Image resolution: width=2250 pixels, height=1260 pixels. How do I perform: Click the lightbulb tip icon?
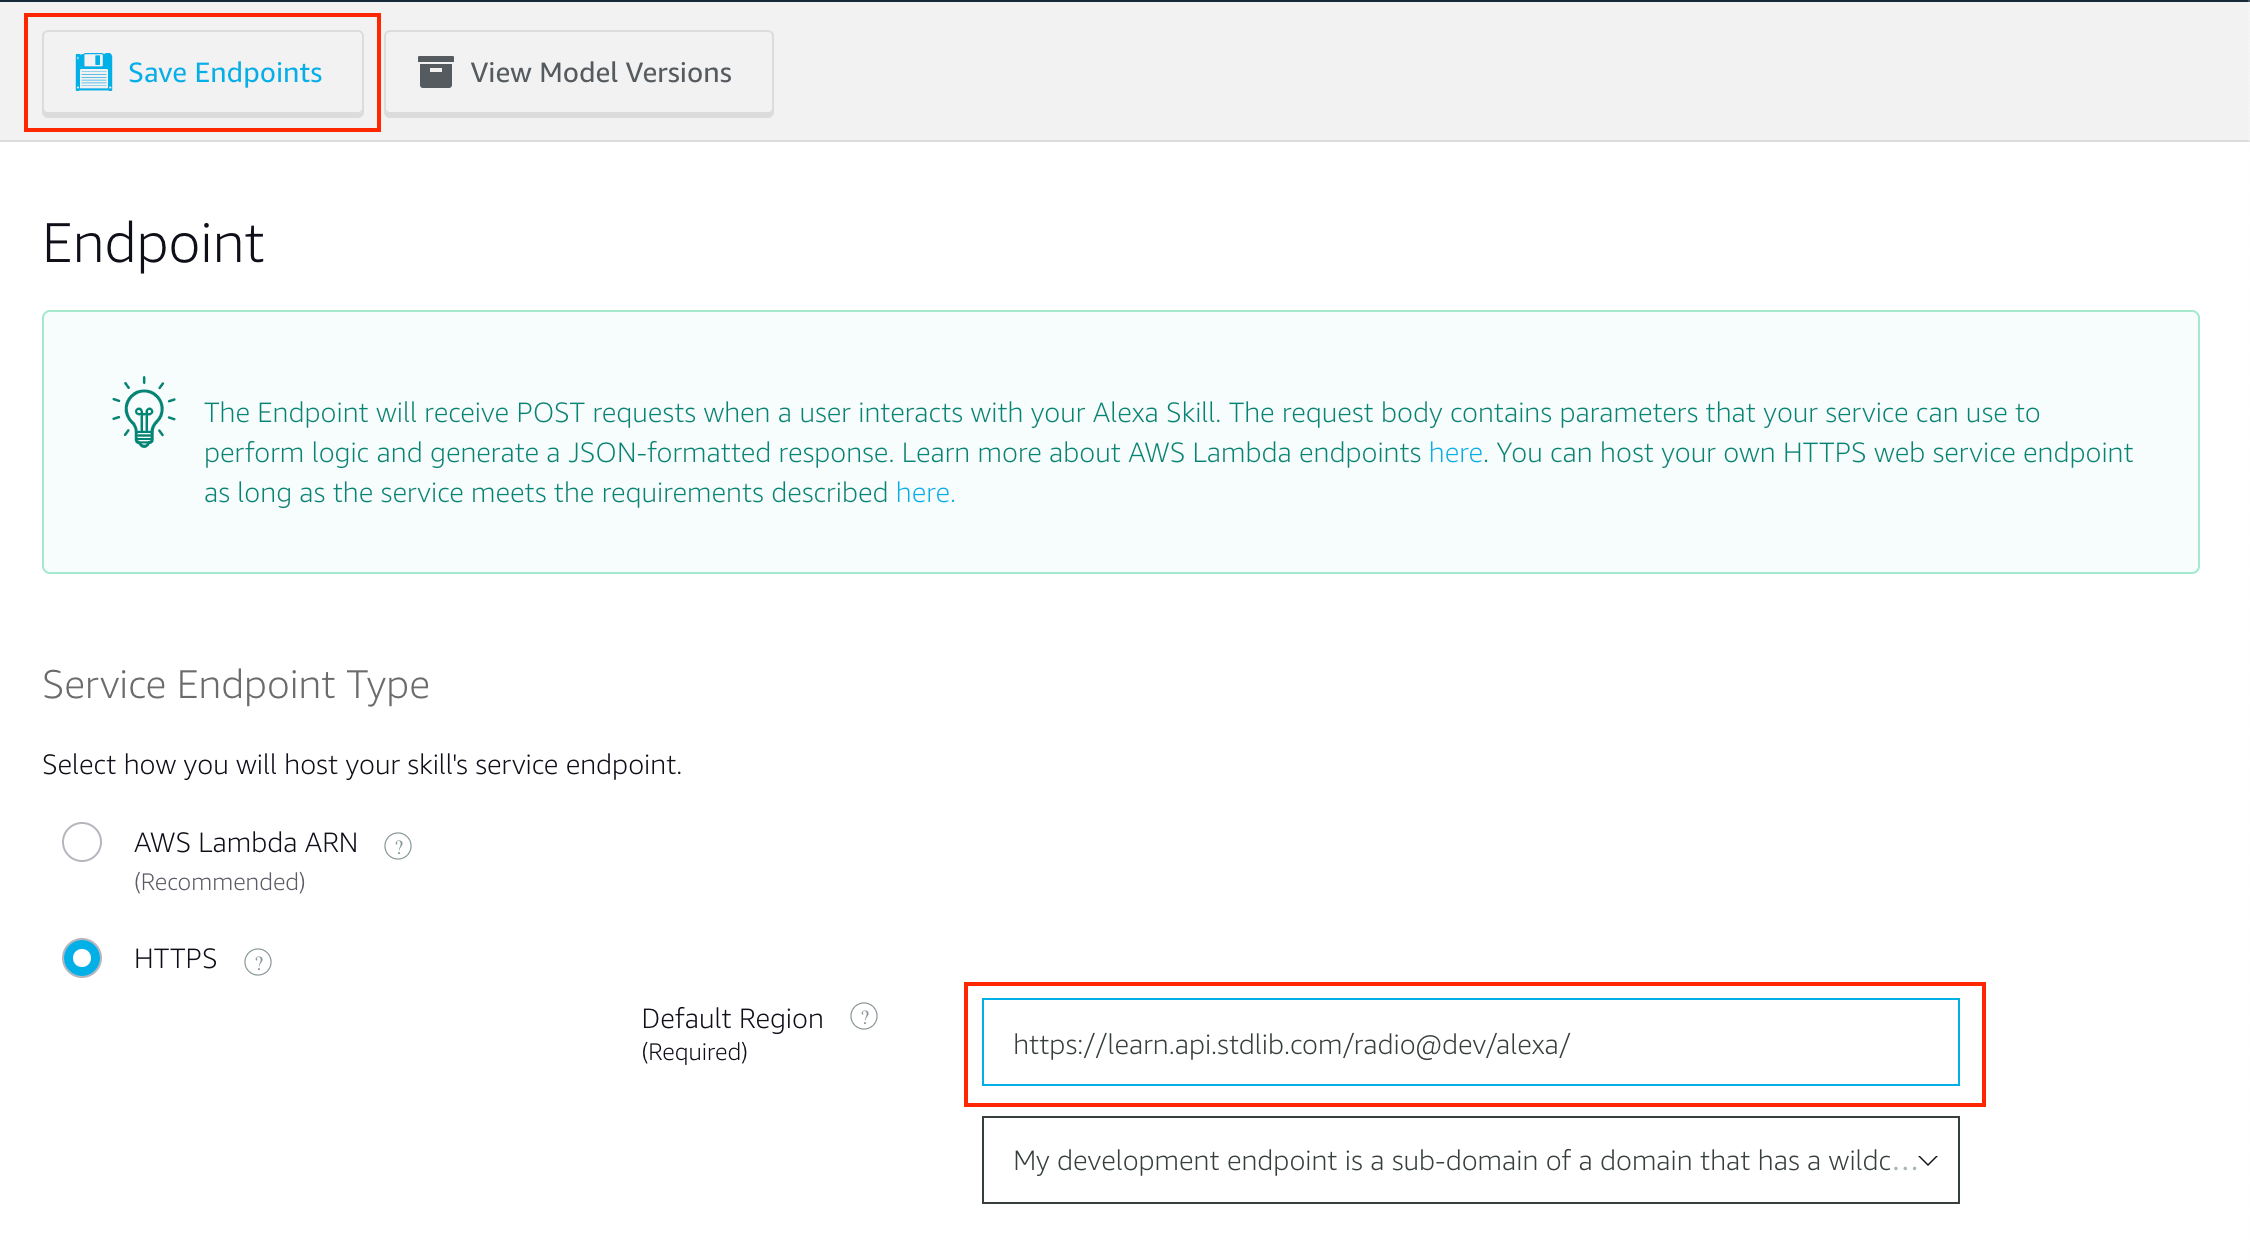coord(144,412)
